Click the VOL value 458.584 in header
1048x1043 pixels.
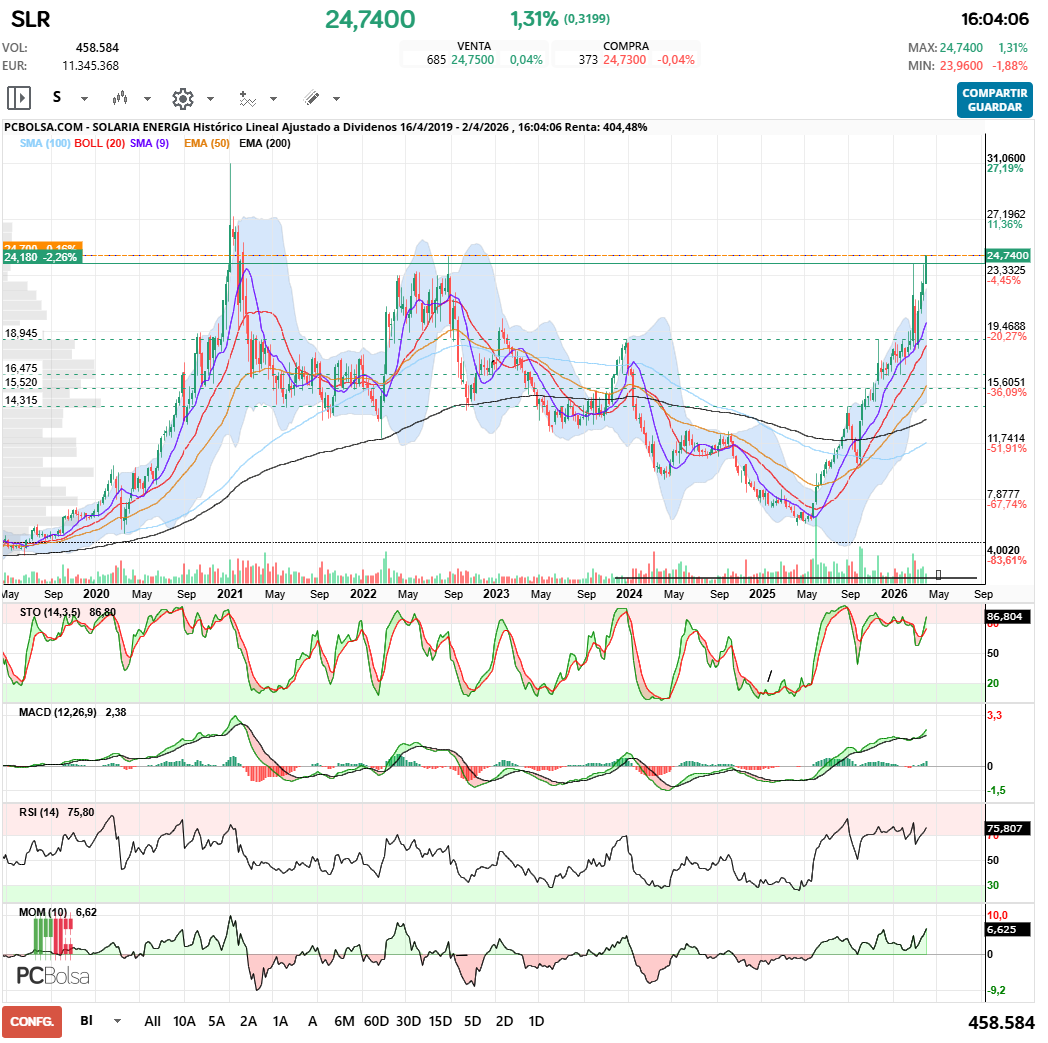point(98,47)
